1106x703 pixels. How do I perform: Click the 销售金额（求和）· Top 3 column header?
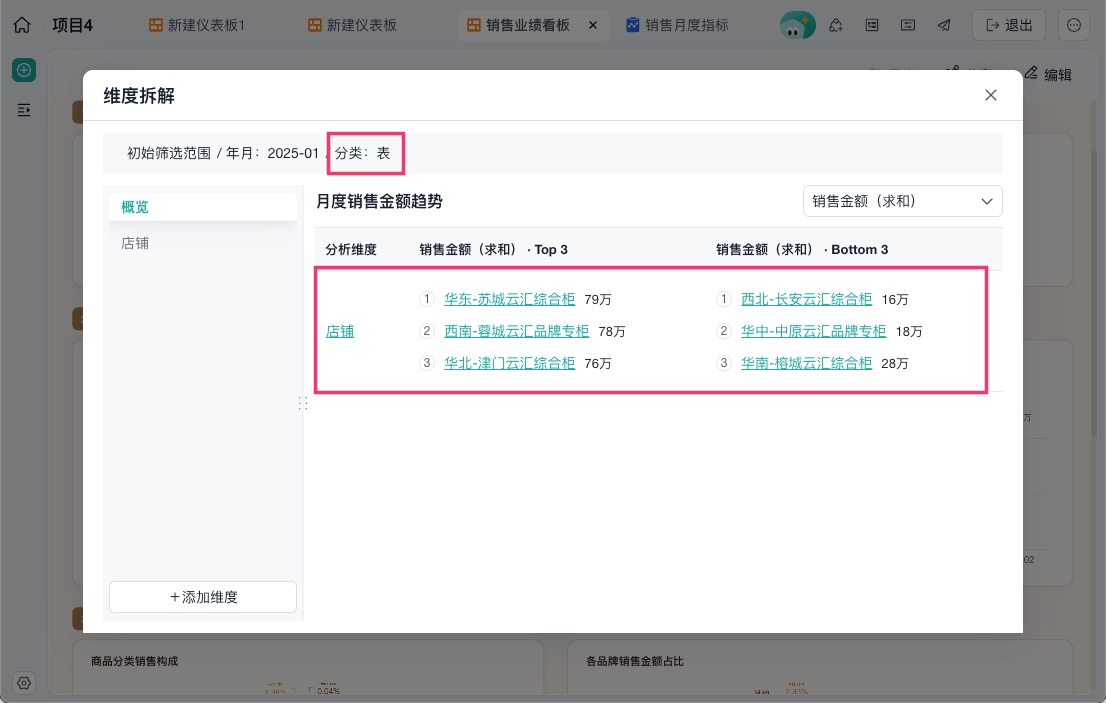click(494, 250)
